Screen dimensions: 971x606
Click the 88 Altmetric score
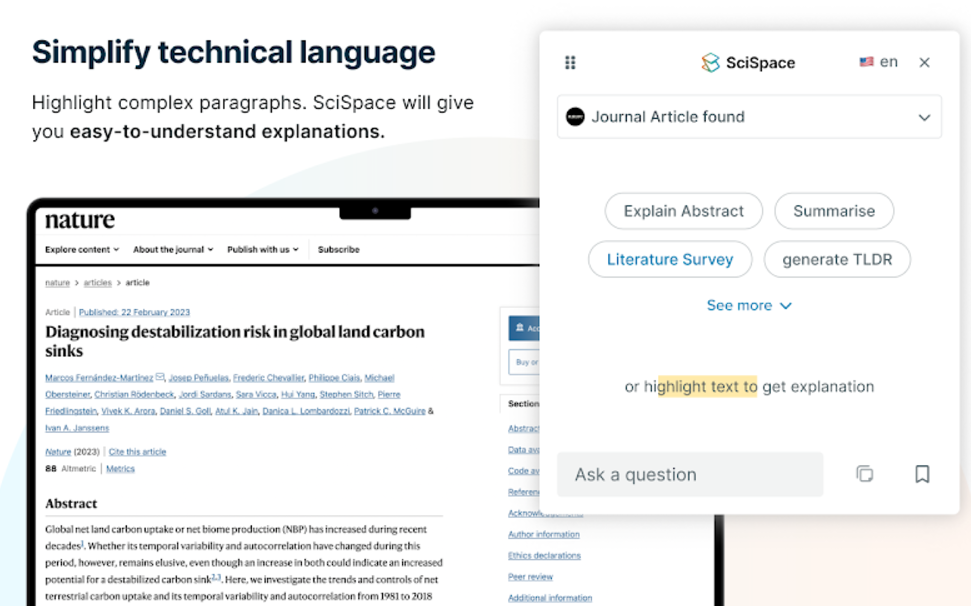(71, 469)
